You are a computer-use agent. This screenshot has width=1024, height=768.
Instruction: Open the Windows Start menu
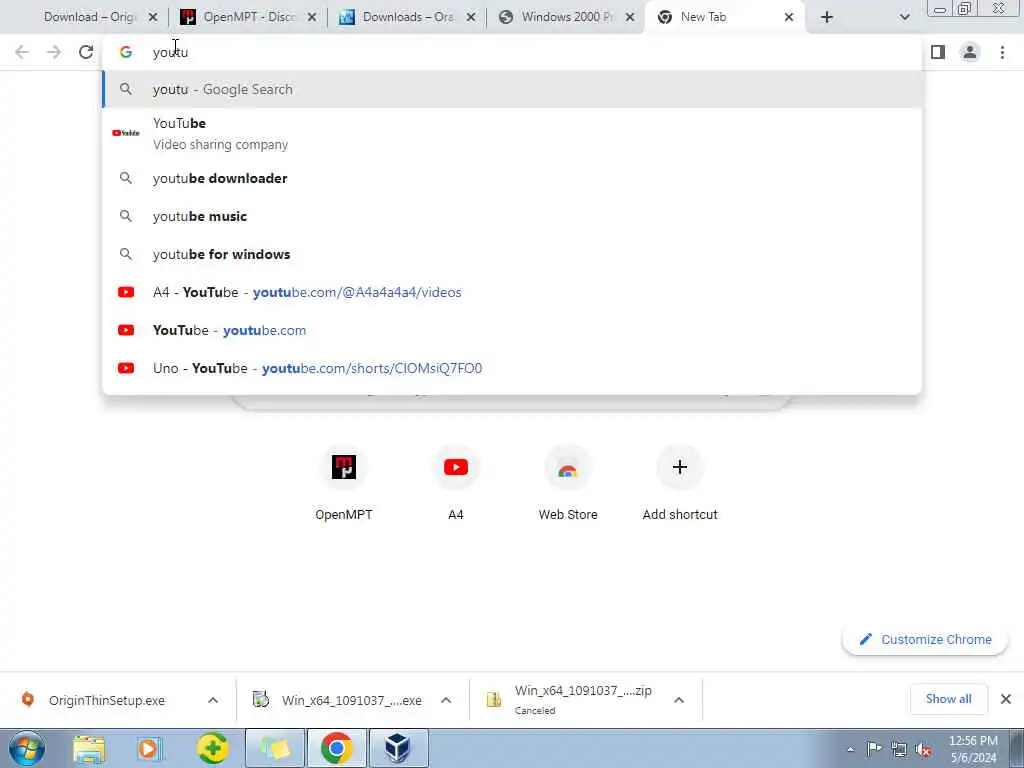[26, 748]
